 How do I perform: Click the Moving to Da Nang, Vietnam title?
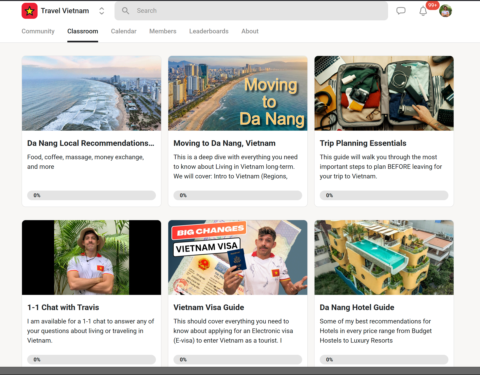tap(224, 143)
